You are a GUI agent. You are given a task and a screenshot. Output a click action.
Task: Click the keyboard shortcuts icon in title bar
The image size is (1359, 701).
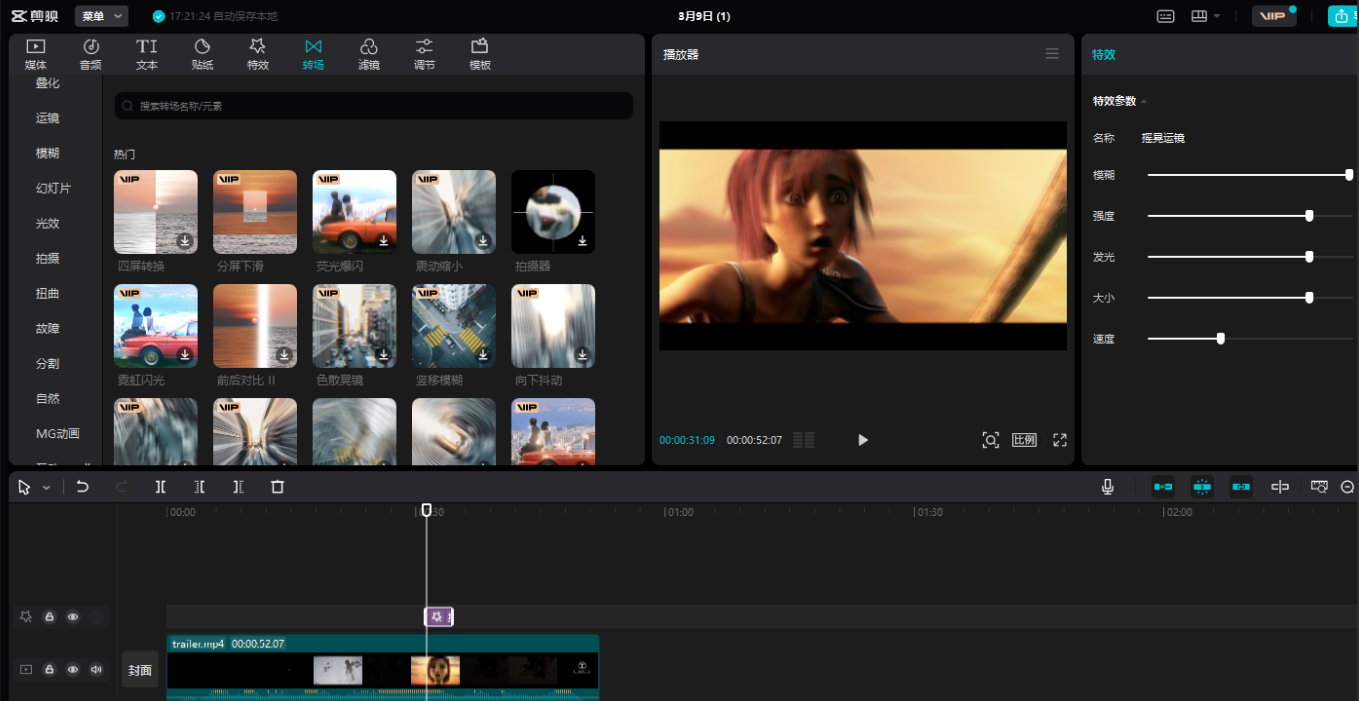point(1166,16)
